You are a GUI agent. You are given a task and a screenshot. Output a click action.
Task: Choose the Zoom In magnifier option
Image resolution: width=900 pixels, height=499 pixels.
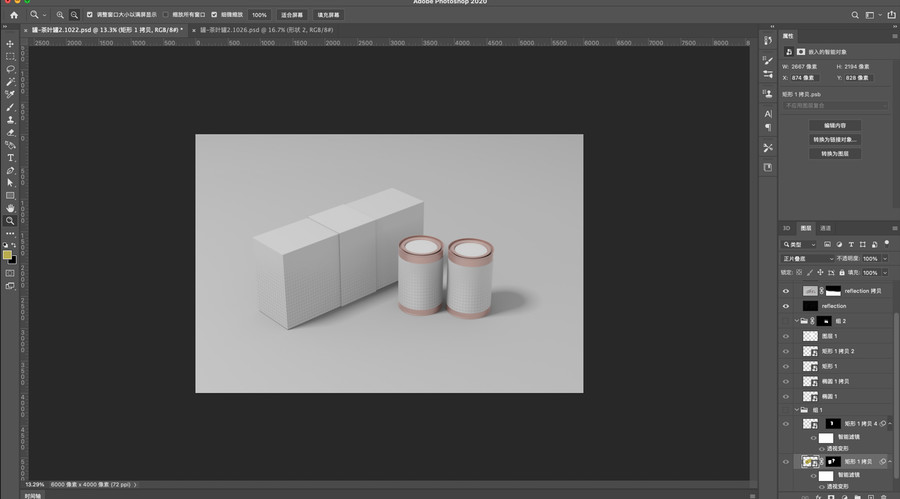tap(60, 15)
